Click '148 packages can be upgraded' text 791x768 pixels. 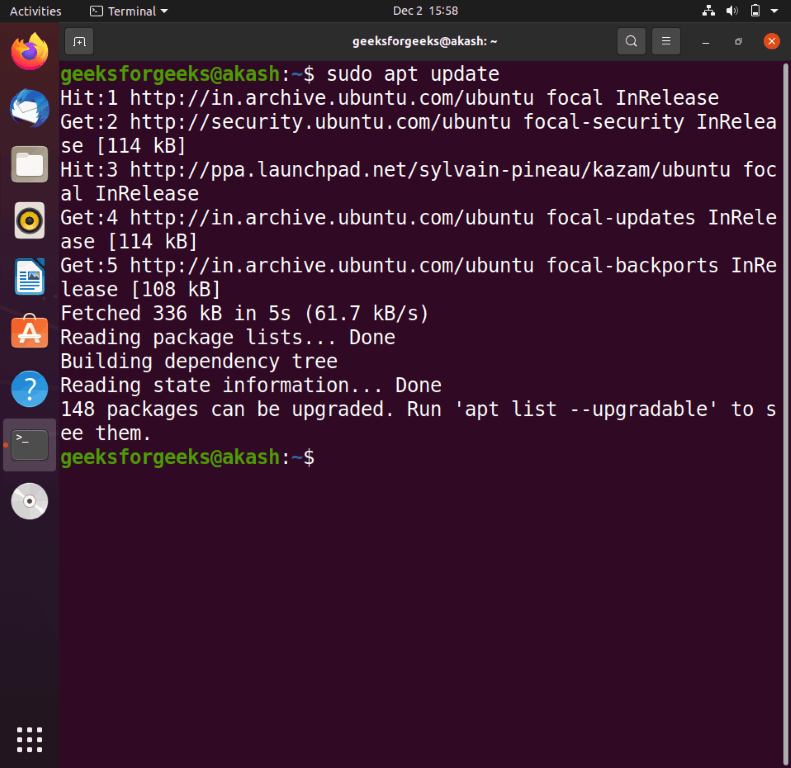point(227,409)
